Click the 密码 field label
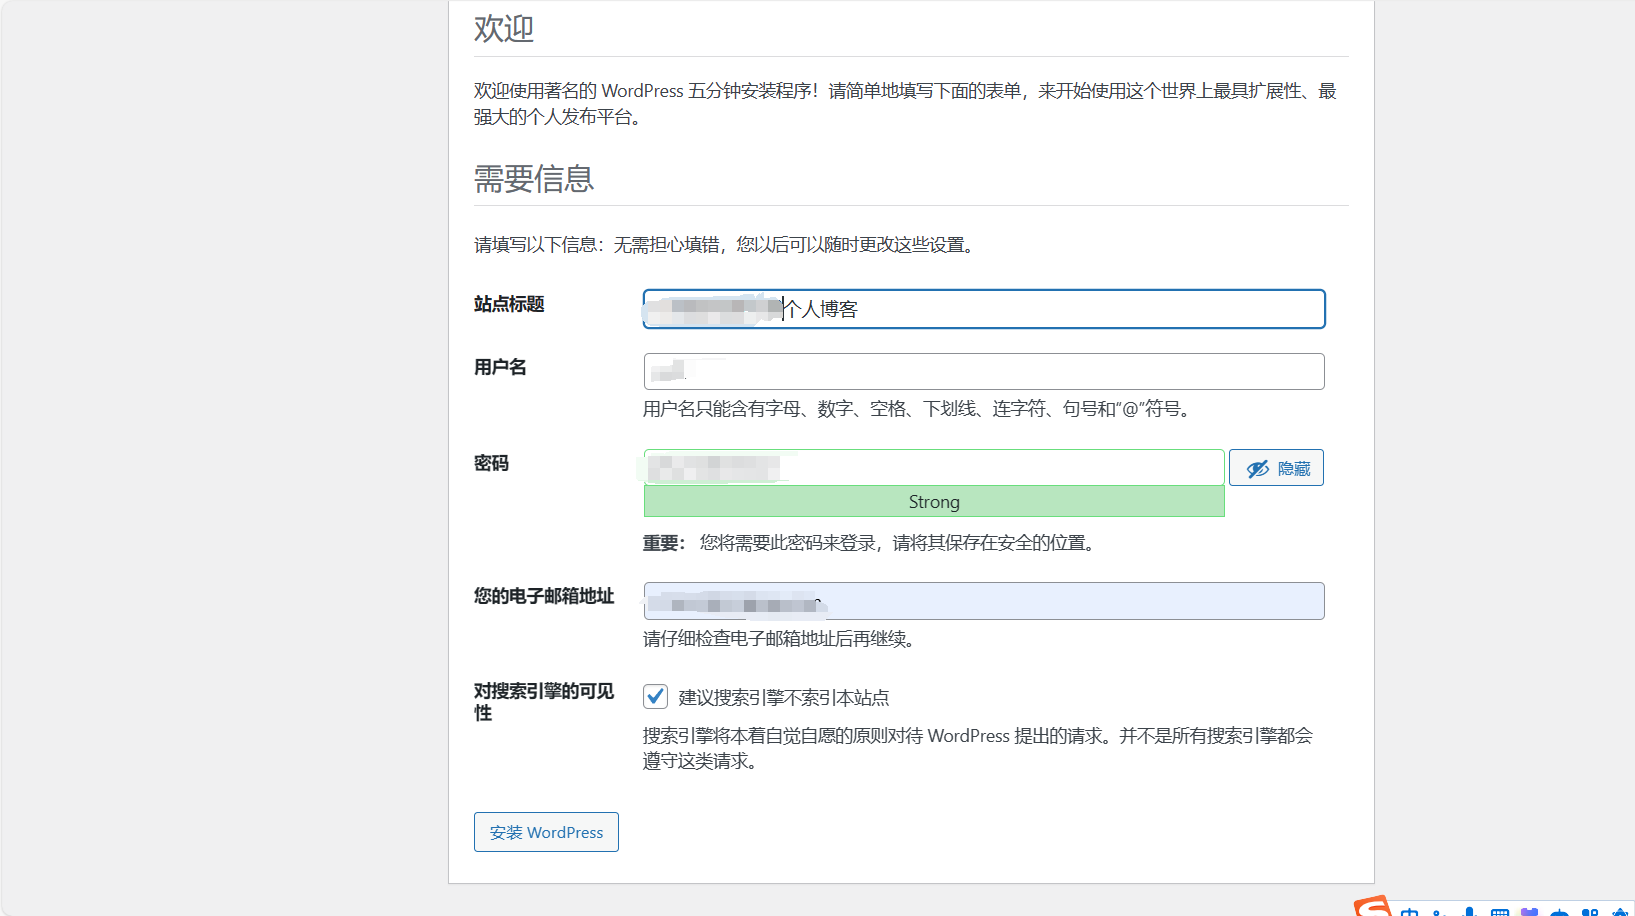This screenshot has height=916, width=1635. pyautogui.click(x=491, y=463)
